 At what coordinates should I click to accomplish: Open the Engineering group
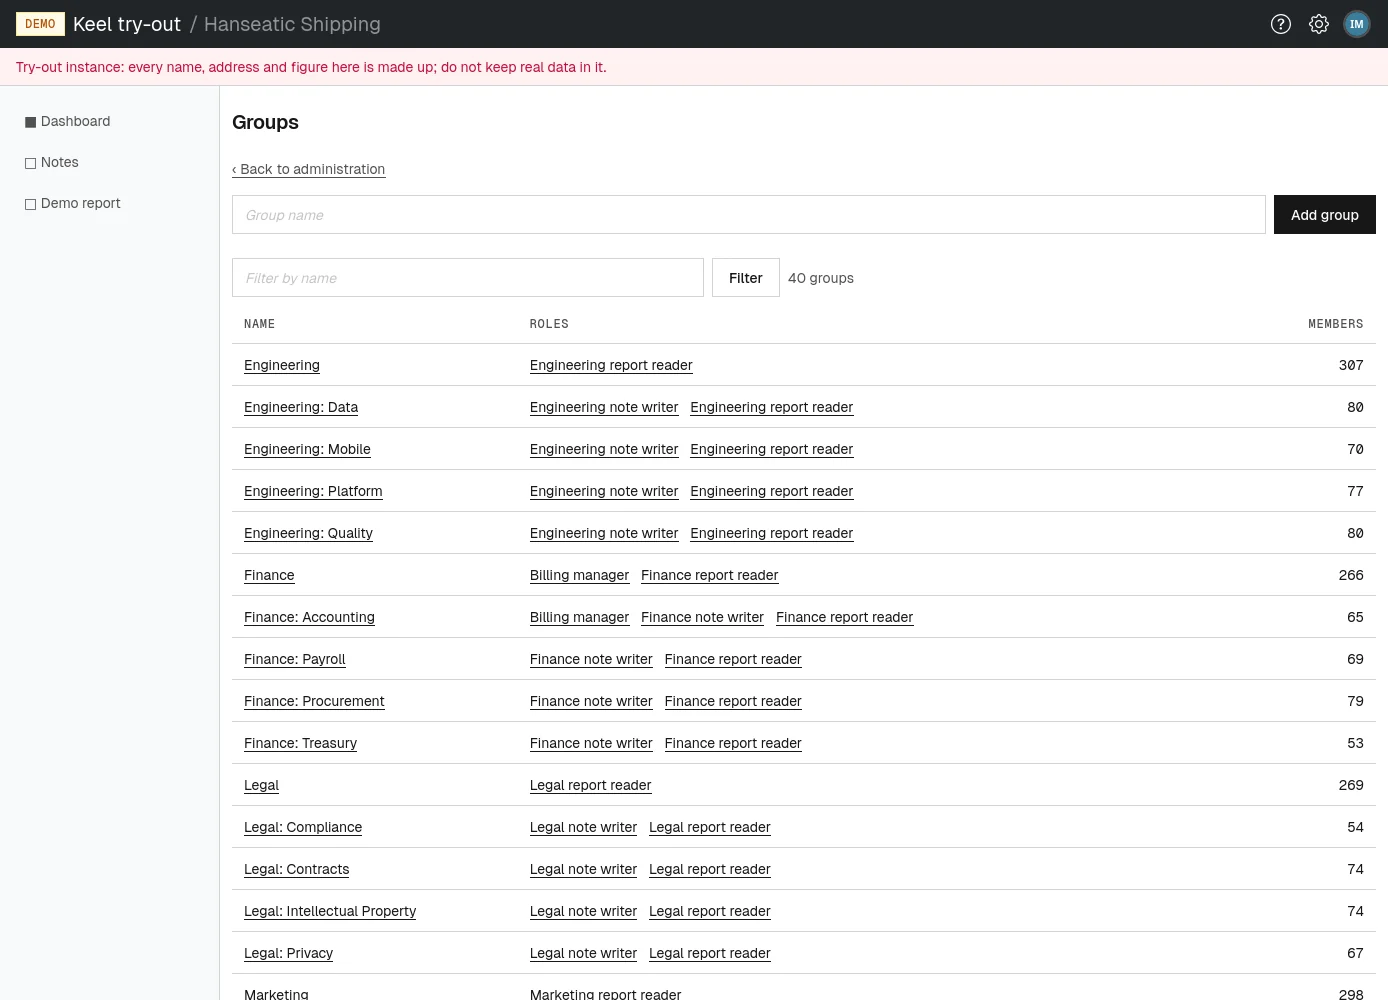pos(282,365)
